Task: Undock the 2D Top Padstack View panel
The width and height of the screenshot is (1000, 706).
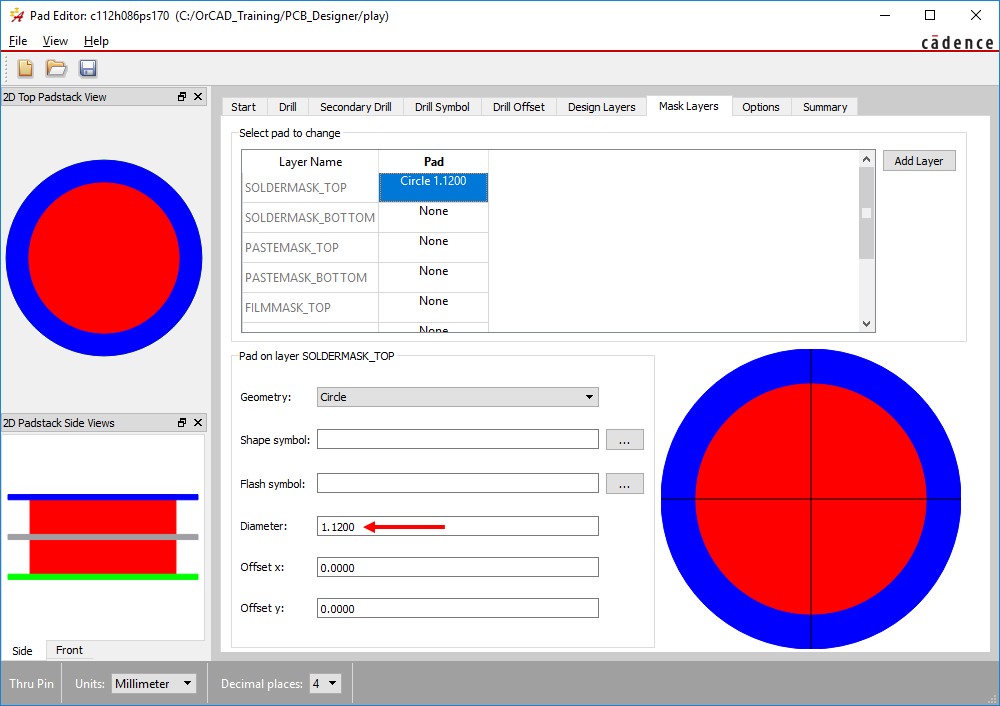Action: pyautogui.click(x=182, y=97)
